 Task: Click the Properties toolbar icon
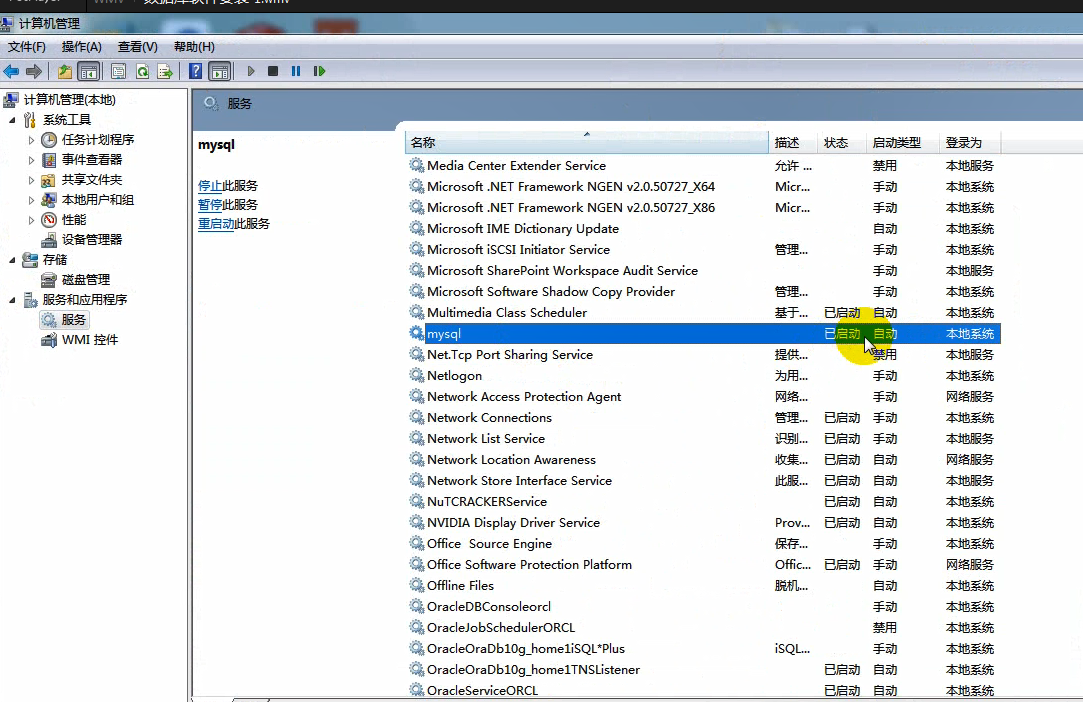pos(116,70)
